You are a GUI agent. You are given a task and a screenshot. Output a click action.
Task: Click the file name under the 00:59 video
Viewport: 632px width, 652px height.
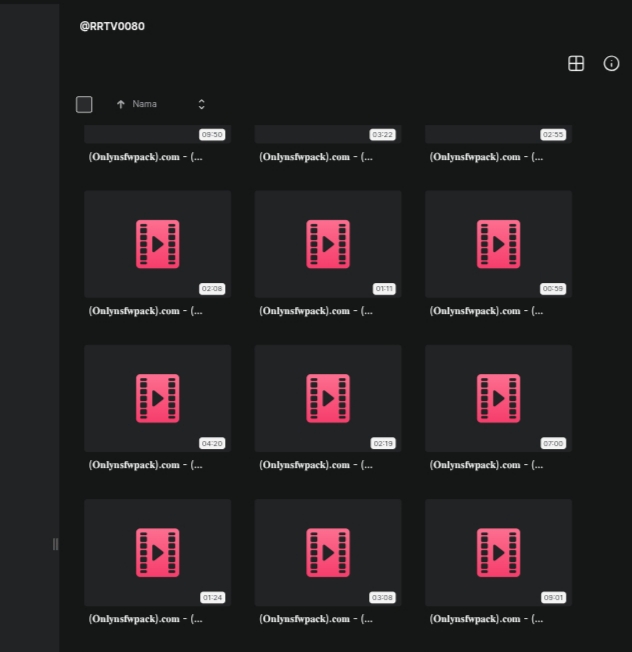point(486,311)
